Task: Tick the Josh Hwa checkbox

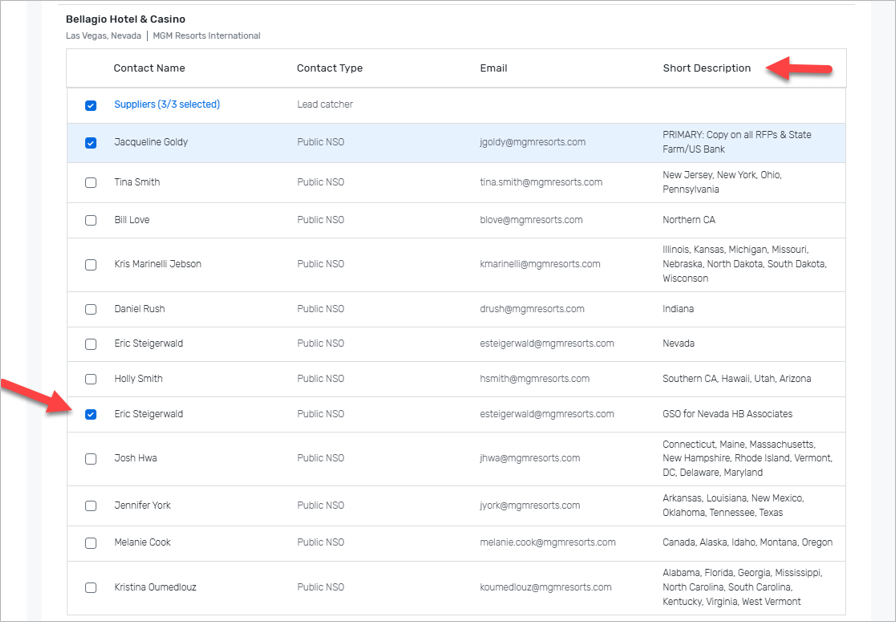Action: click(91, 459)
